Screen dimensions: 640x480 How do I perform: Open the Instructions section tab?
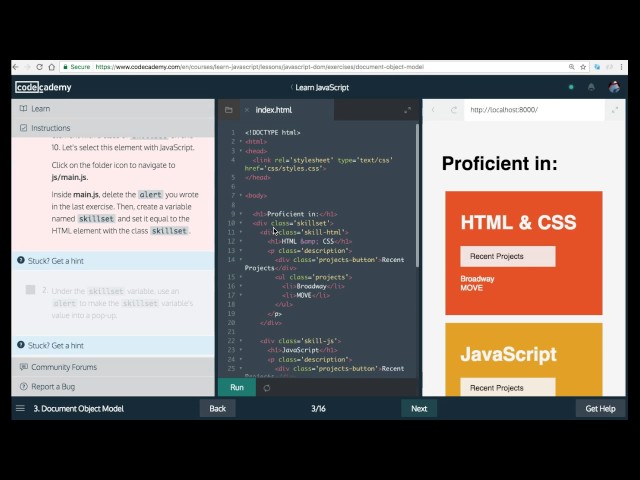[x=113, y=128]
